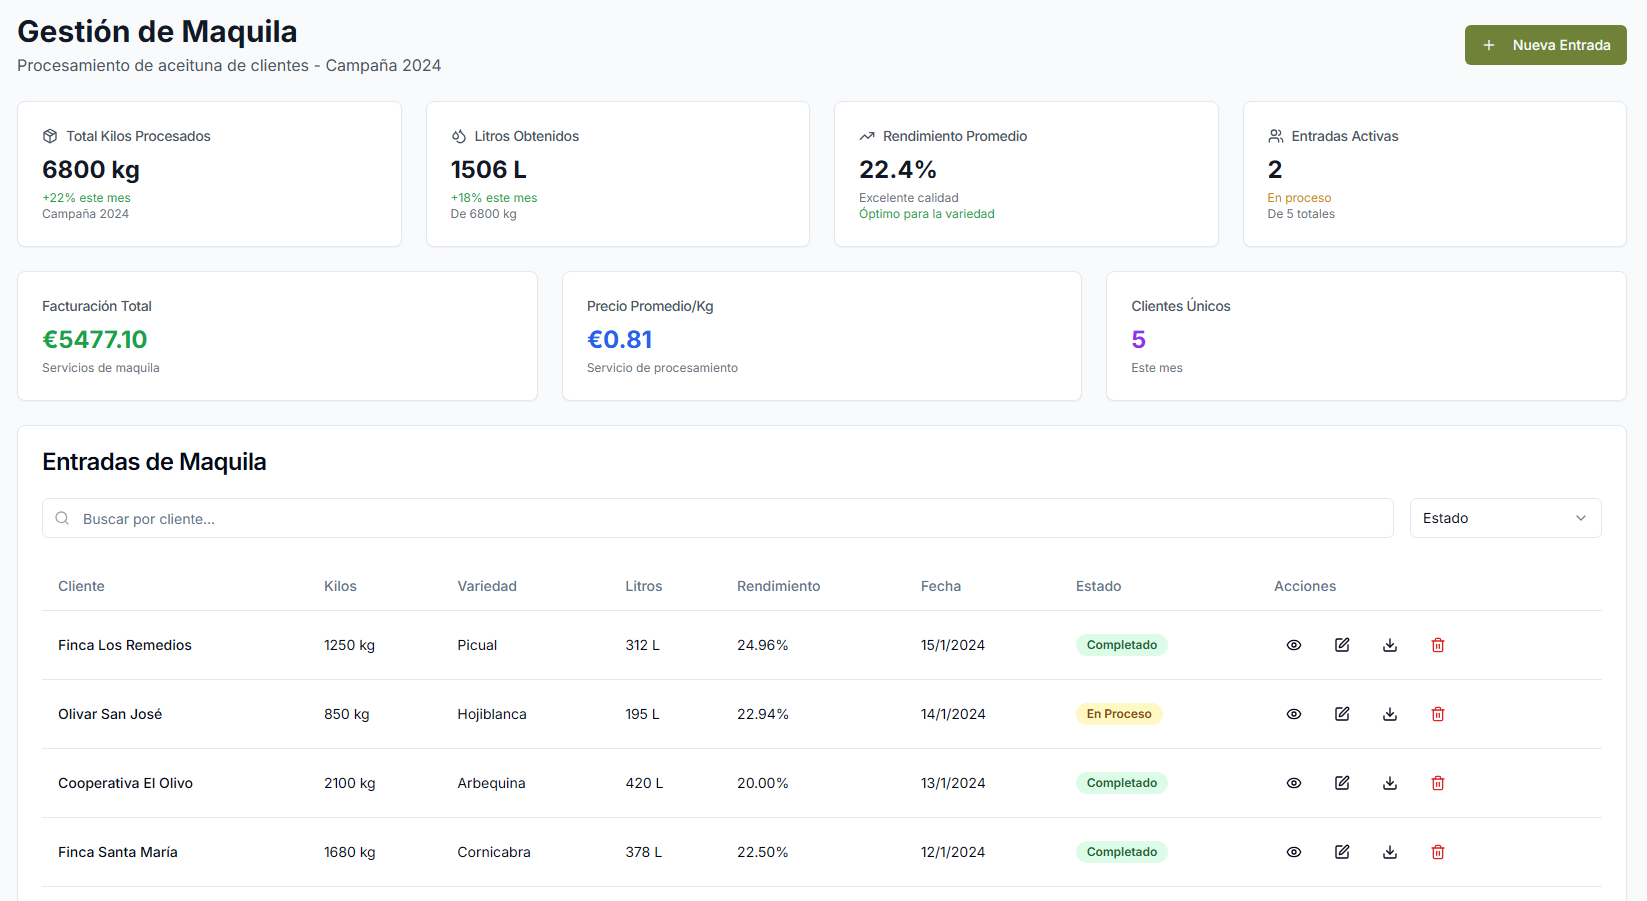The width and height of the screenshot is (1647, 901).
Task: View details of Olivar San José entry
Action: click(1293, 714)
